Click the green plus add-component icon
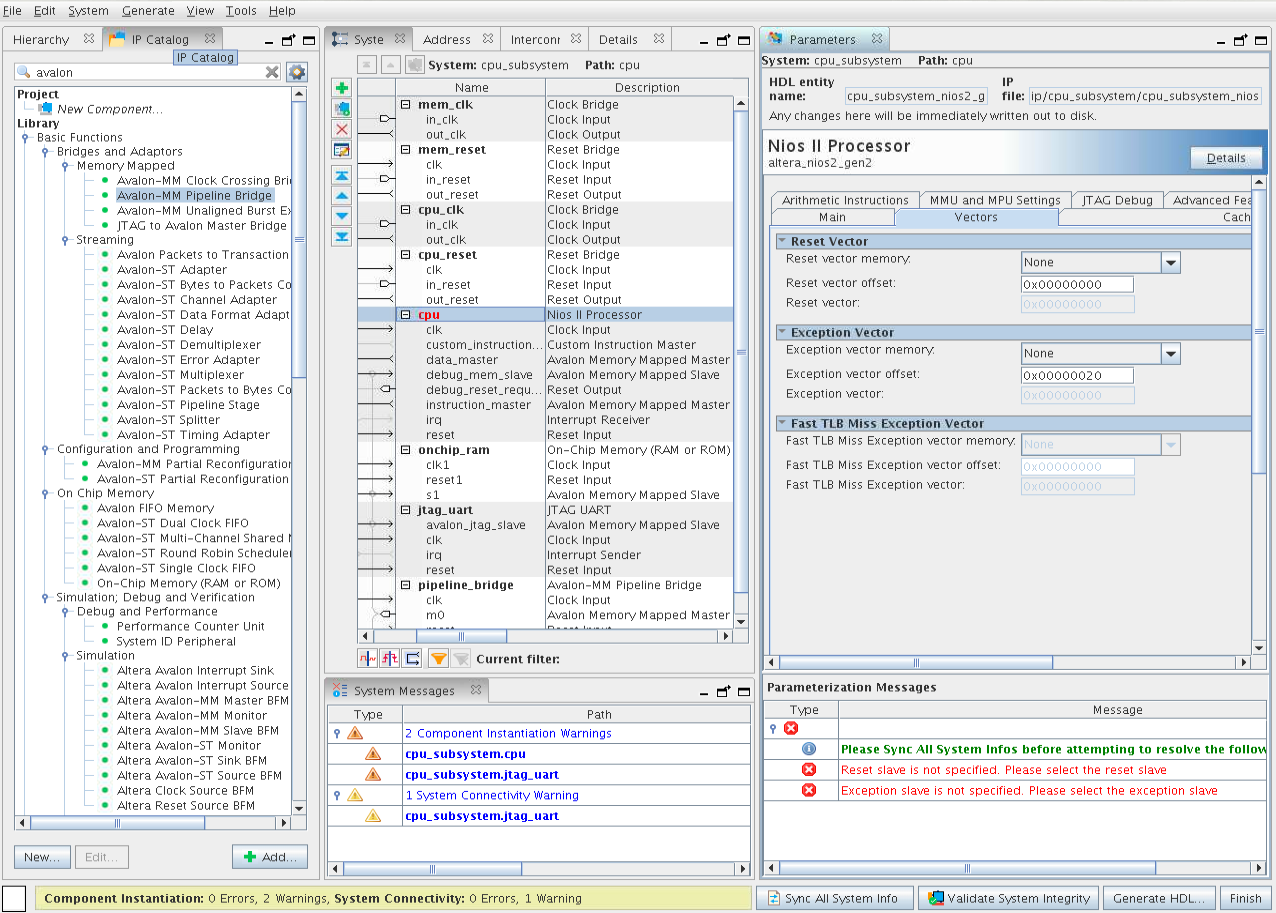 coord(342,88)
